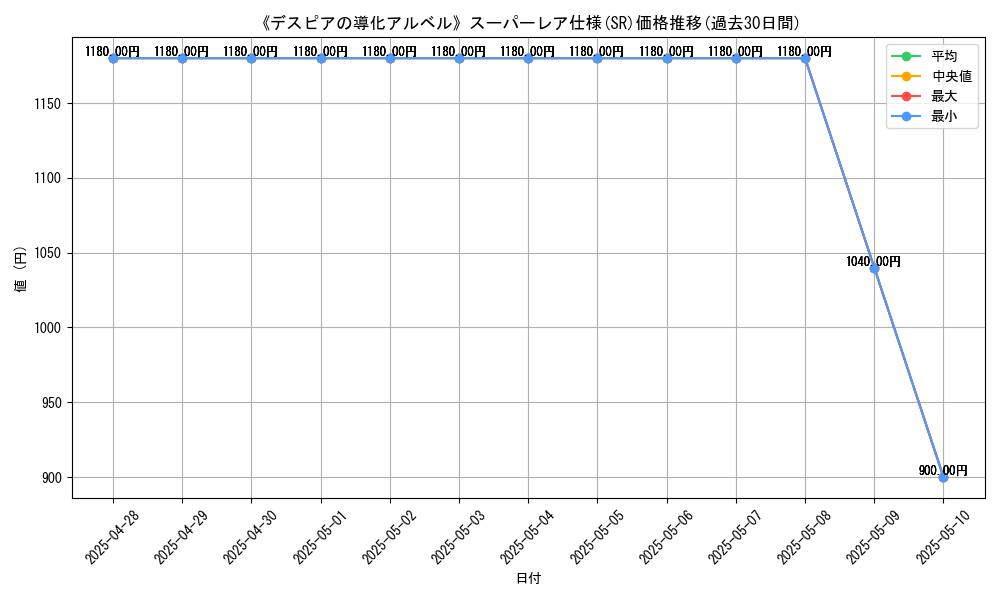Select the 1040 yen data point marker
1000x600 pixels.
pos(874,268)
